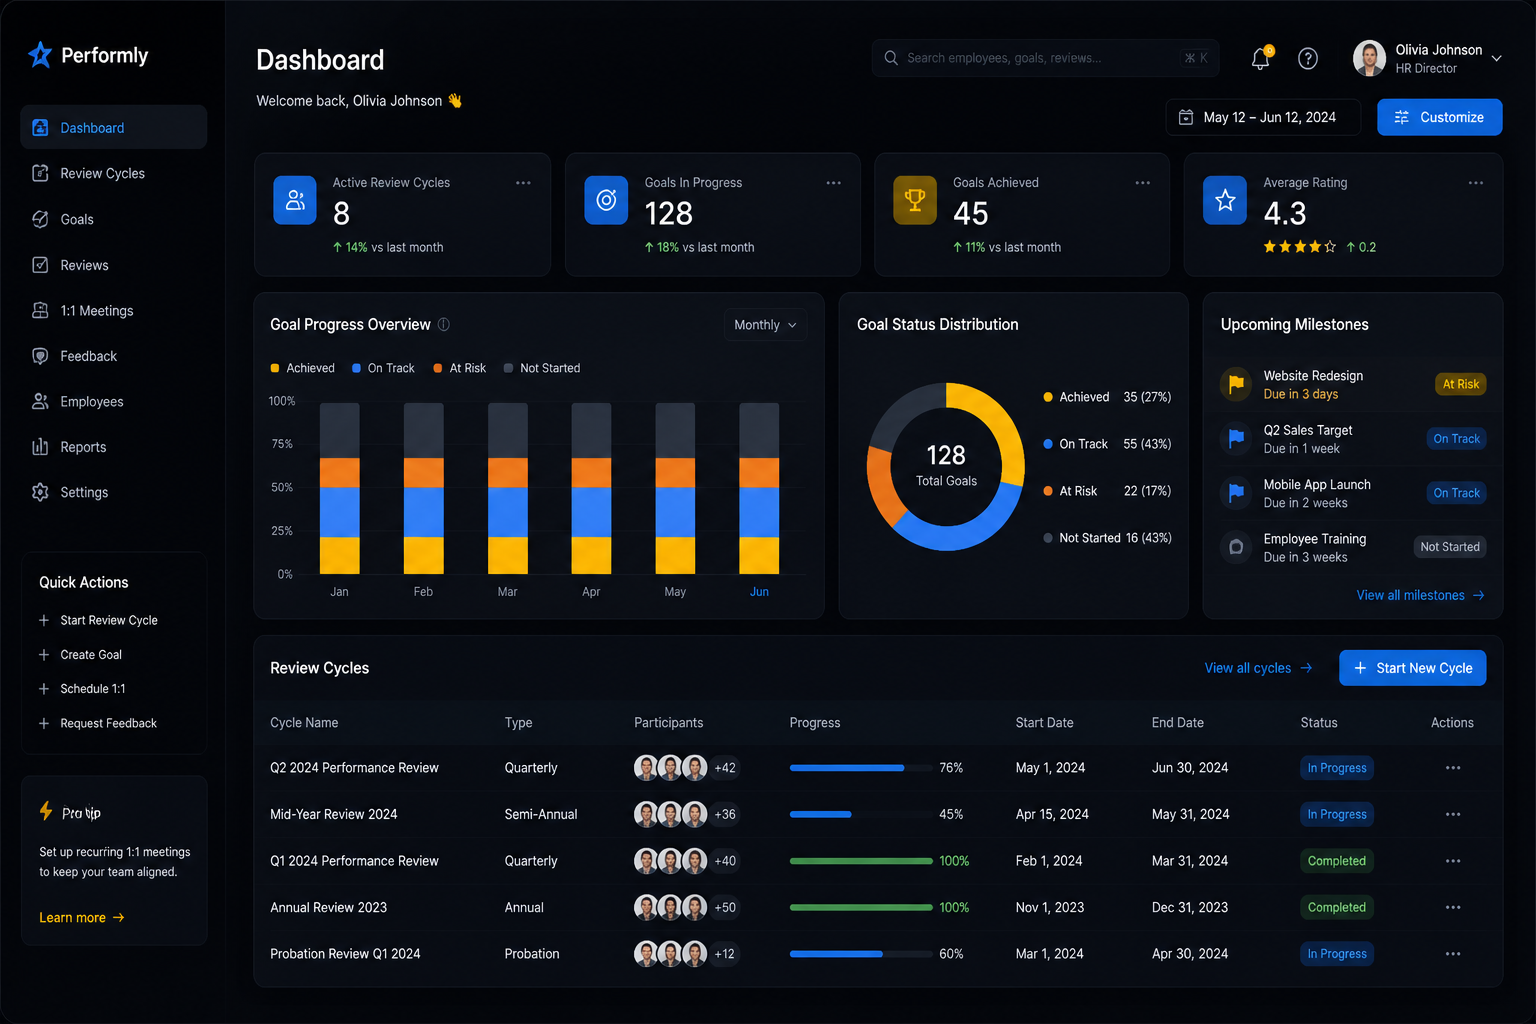Click the Pro tip lightning bolt icon
Screen dimensions: 1536x1024
[46, 811]
